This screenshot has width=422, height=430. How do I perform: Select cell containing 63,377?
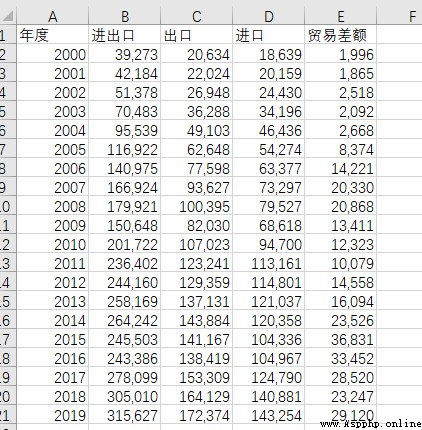click(269, 168)
